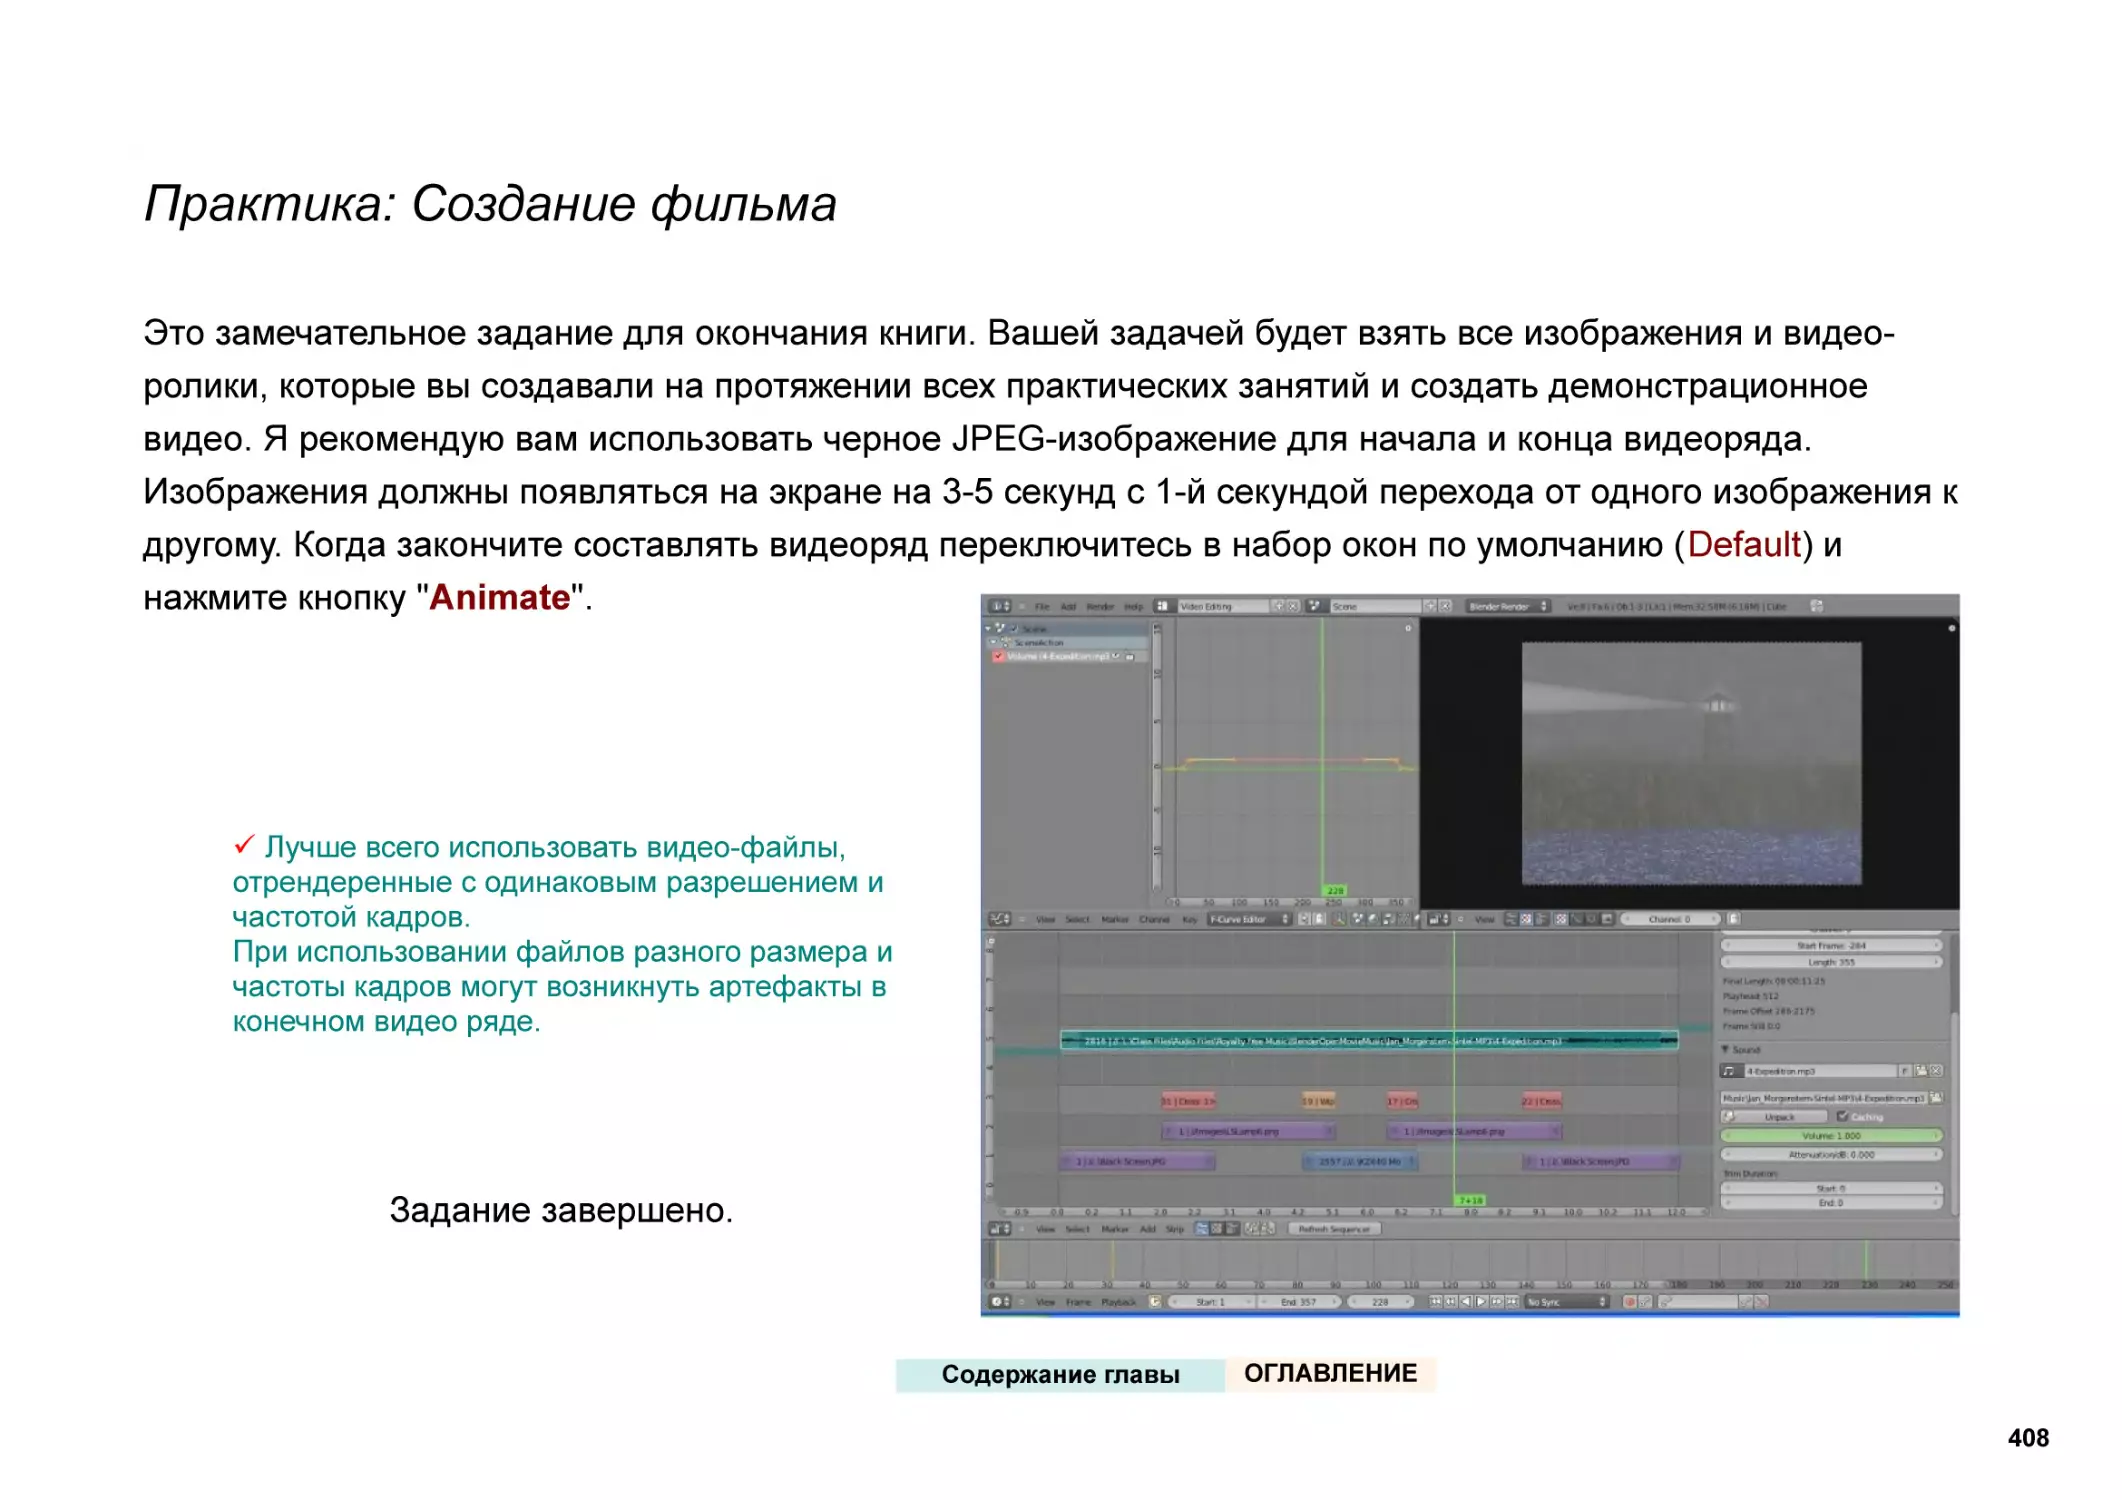Click the Channel 0 field in preview header

[x=1669, y=919]
